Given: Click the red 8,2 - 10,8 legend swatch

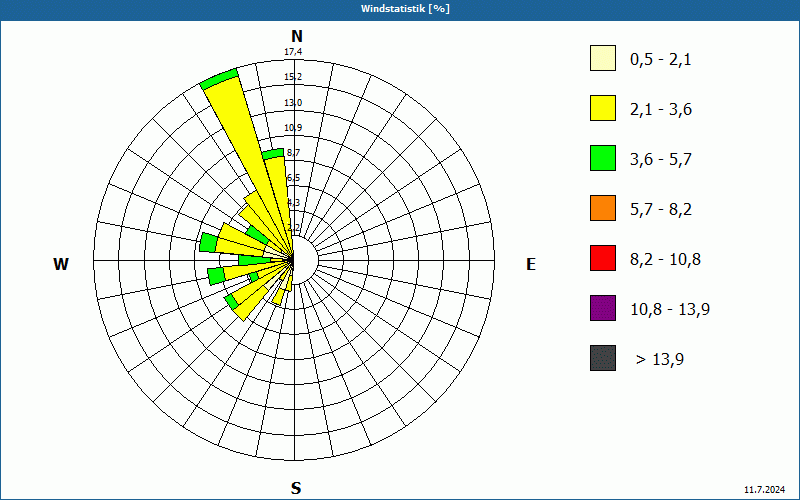Looking at the screenshot, I should click(x=603, y=258).
